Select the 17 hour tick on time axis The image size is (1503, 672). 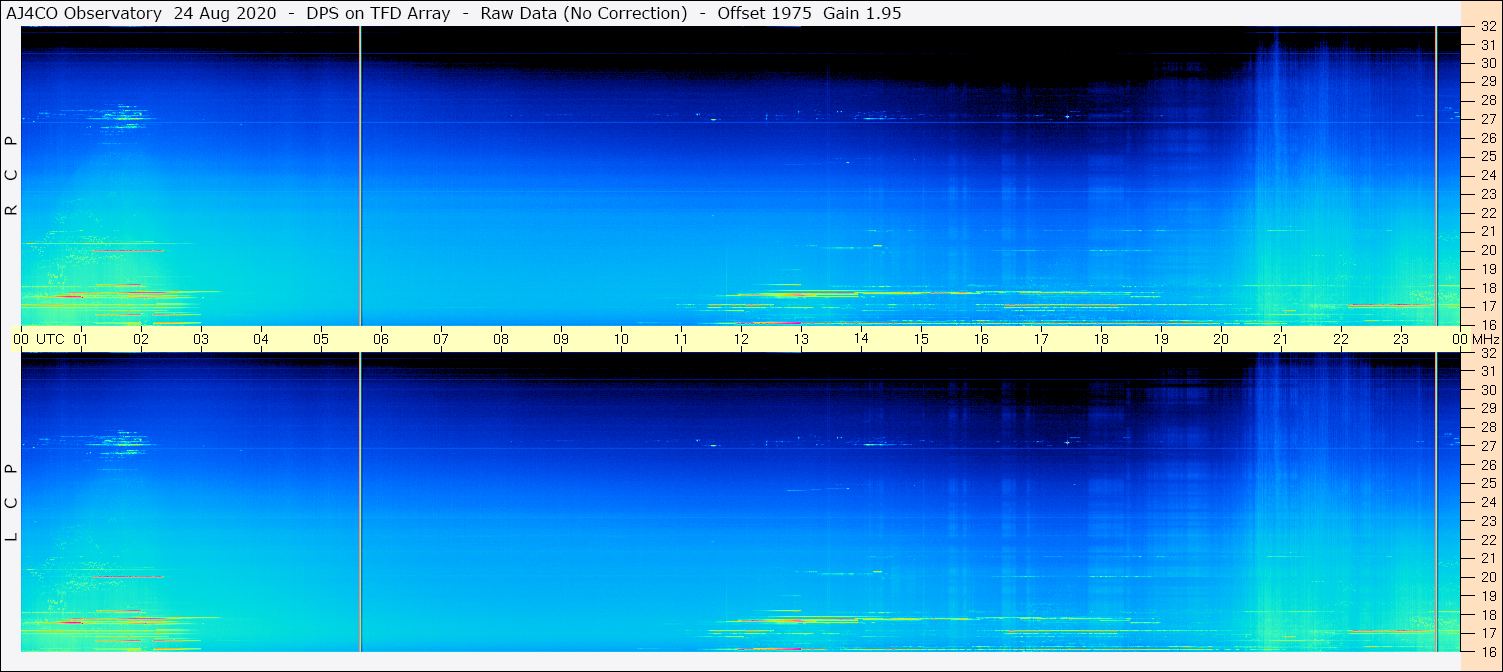pos(1041,339)
